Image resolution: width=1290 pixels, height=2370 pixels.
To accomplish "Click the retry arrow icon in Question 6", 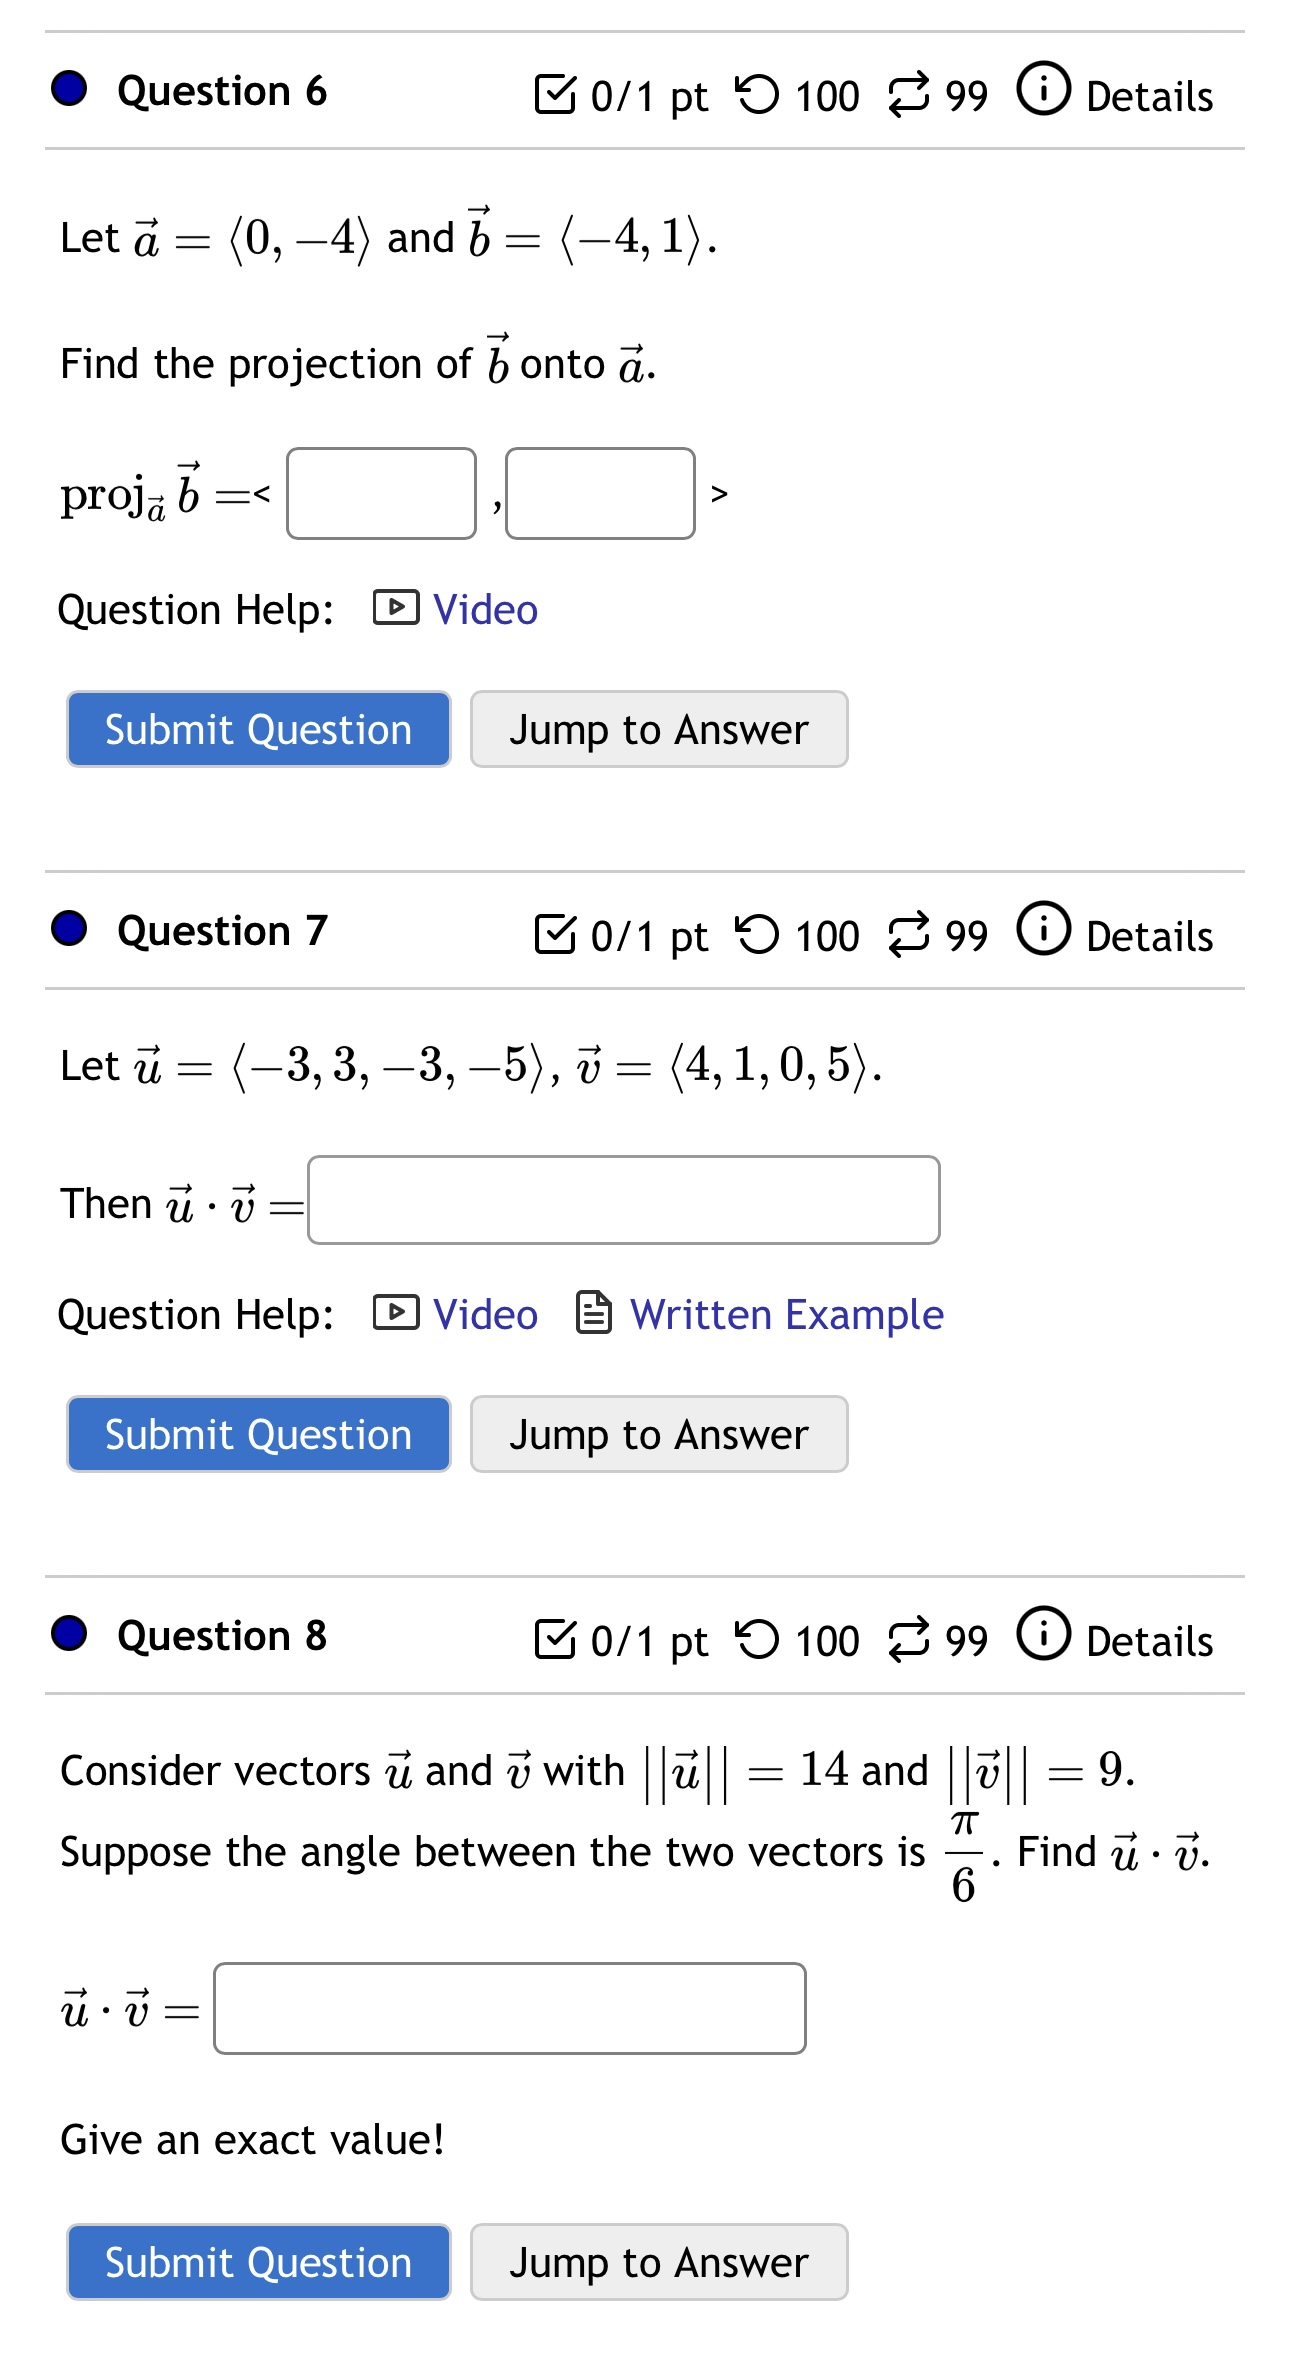I will click(x=757, y=95).
